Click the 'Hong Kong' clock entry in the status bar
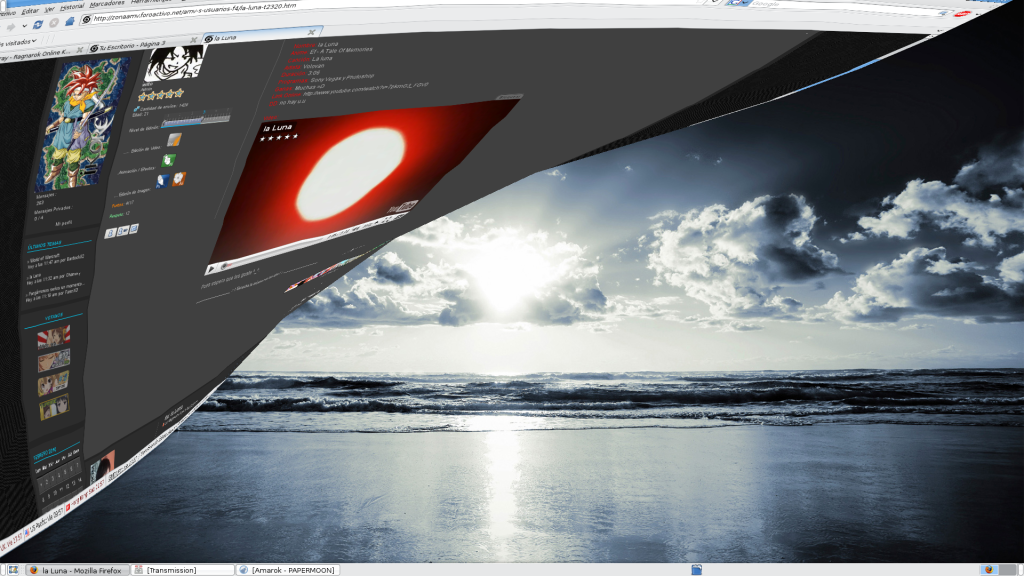The height and width of the screenshot is (576, 1024). pyautogui.click(x=87, y=497)
